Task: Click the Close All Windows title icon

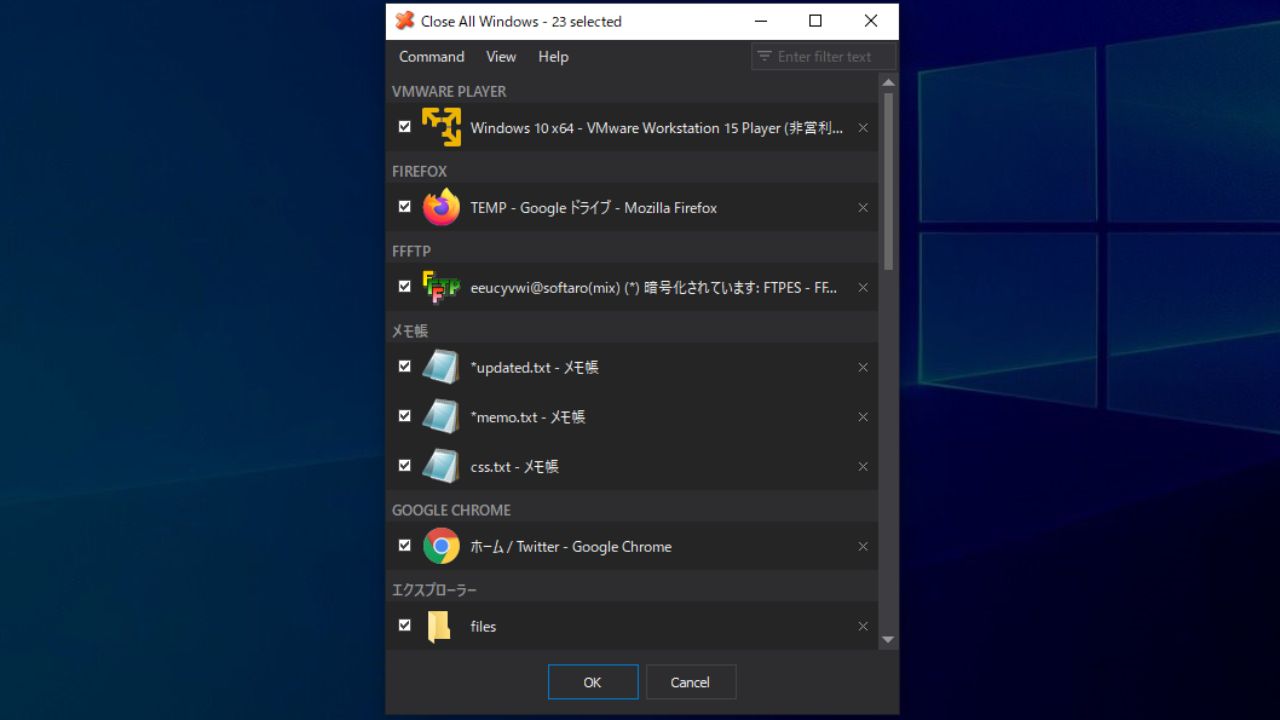Action: click(x=404, y=21)
